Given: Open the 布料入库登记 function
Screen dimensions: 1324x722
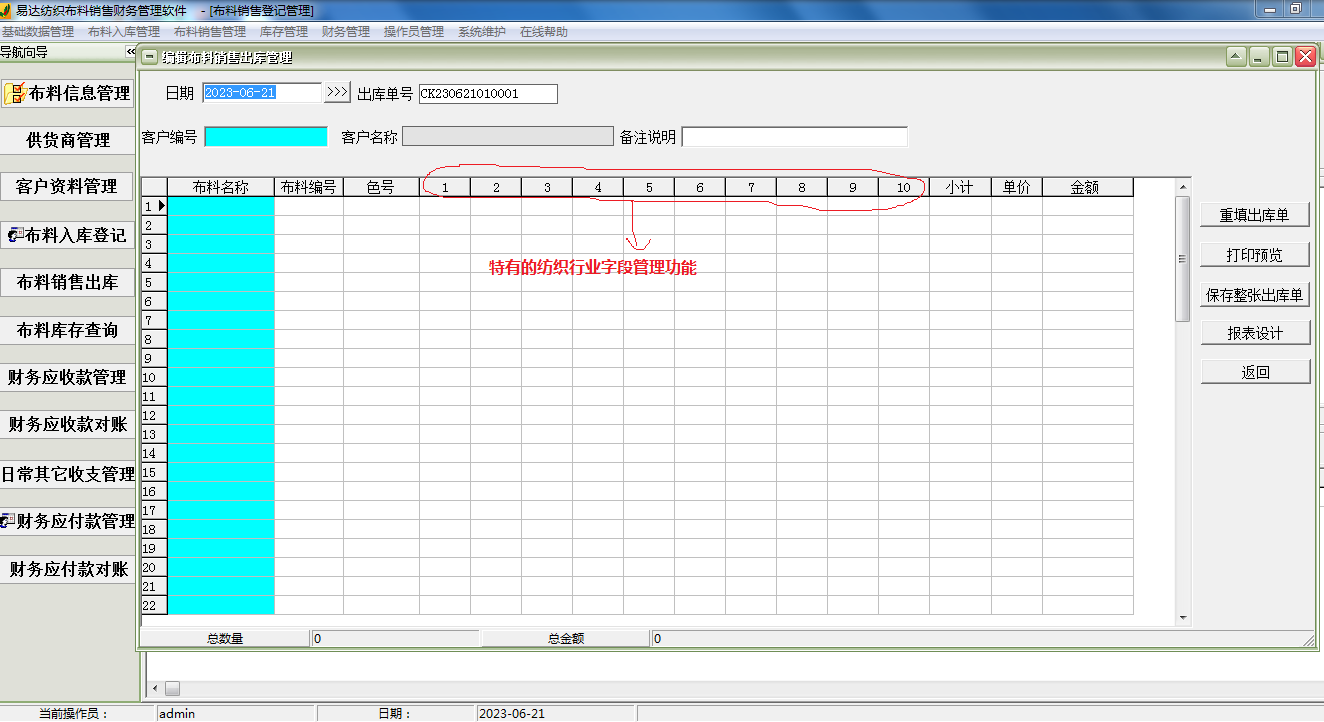Looking at the screenshot, I should tap(67, 234).
